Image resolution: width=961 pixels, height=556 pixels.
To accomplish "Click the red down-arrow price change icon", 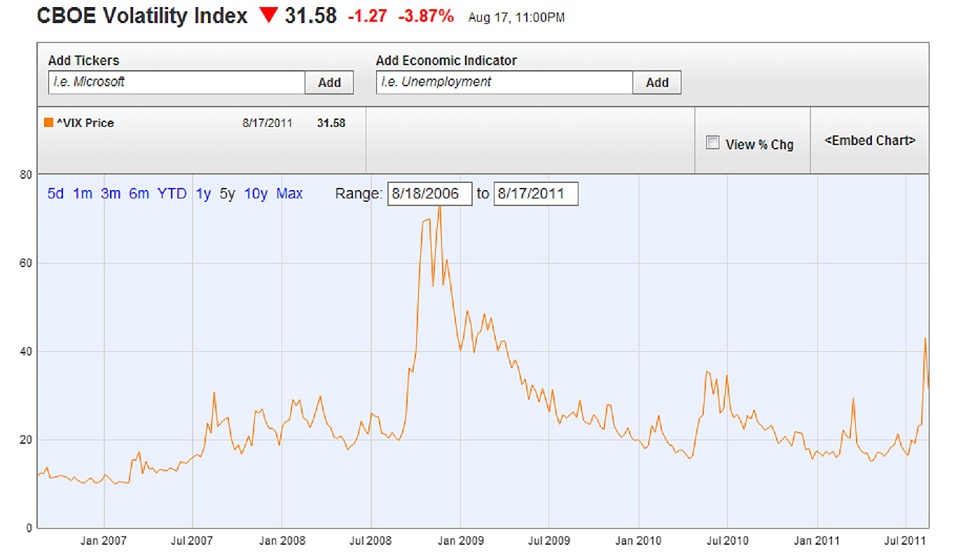I will (x=268, y=15).
